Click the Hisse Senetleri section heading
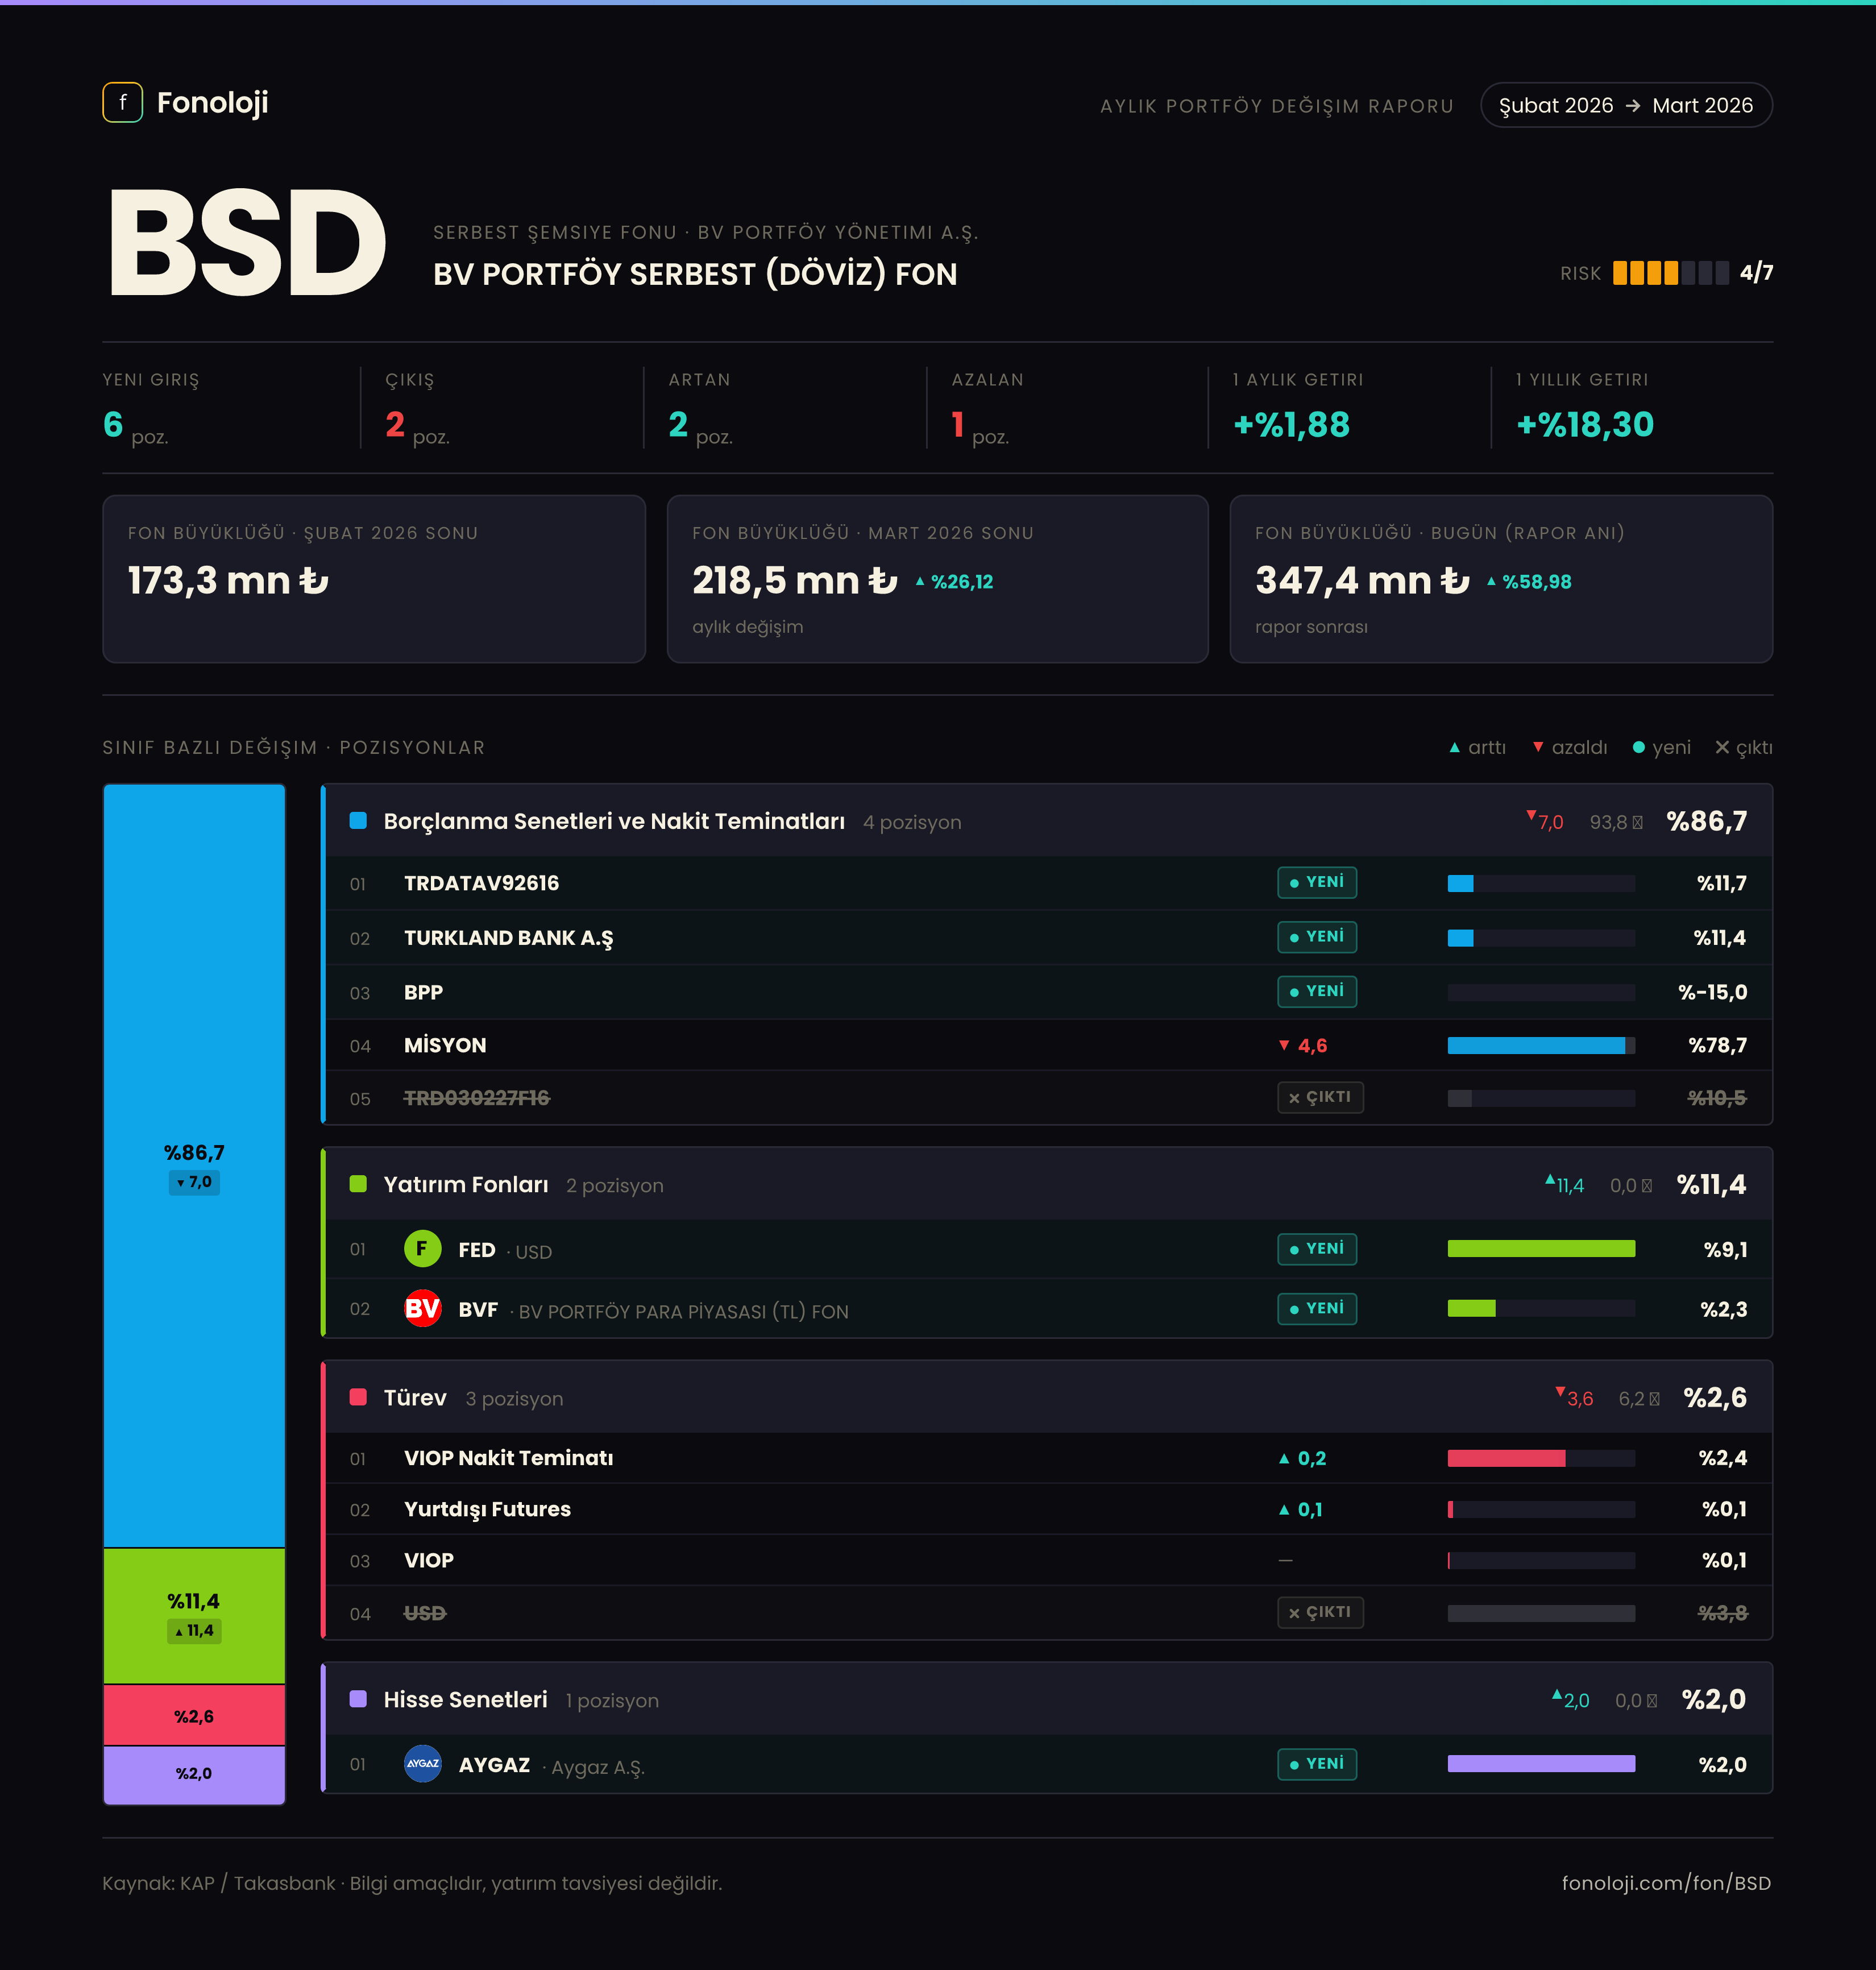1876x1970 pixels. pos(466,1699)
